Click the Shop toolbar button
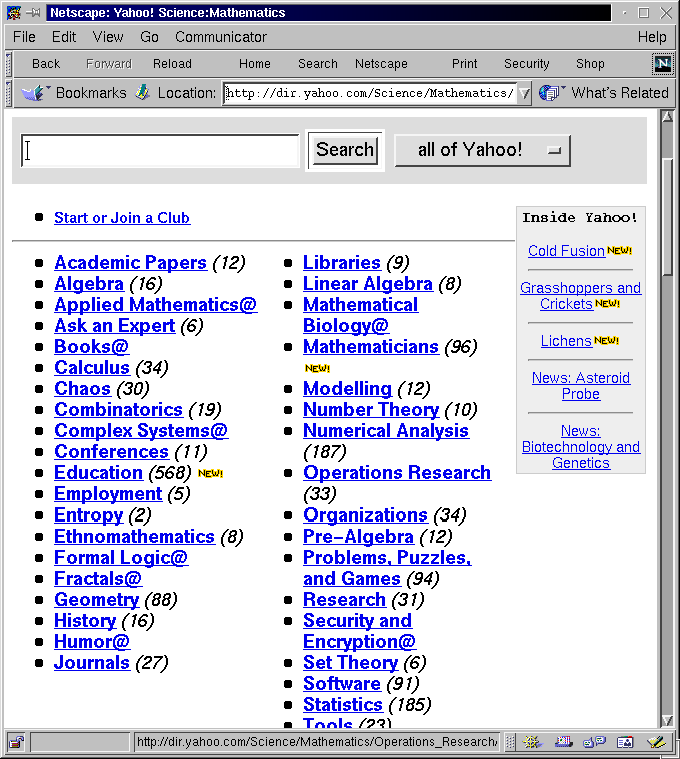Image resolution: width=680 pixels, height=759 pixels. tap(590, 64)
